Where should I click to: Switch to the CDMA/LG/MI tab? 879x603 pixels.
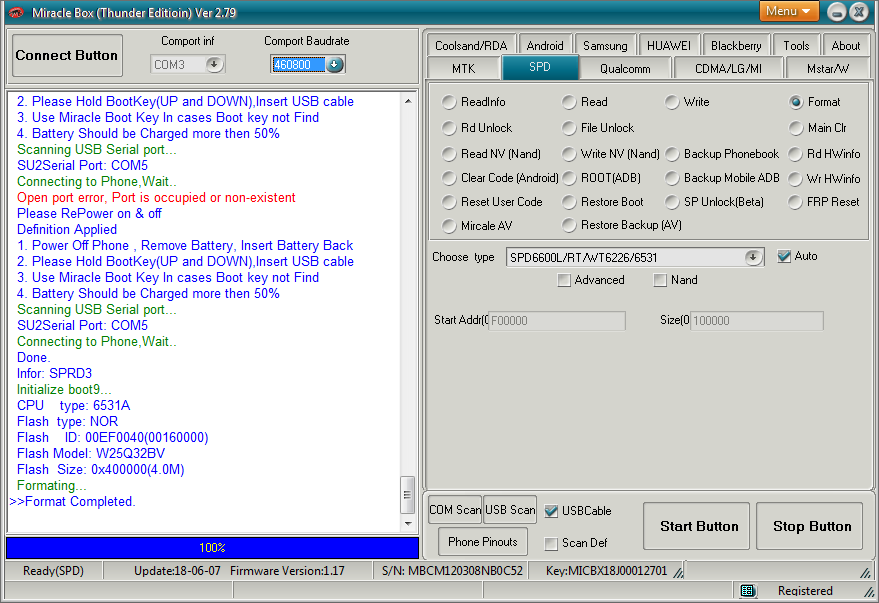[728, 68]
